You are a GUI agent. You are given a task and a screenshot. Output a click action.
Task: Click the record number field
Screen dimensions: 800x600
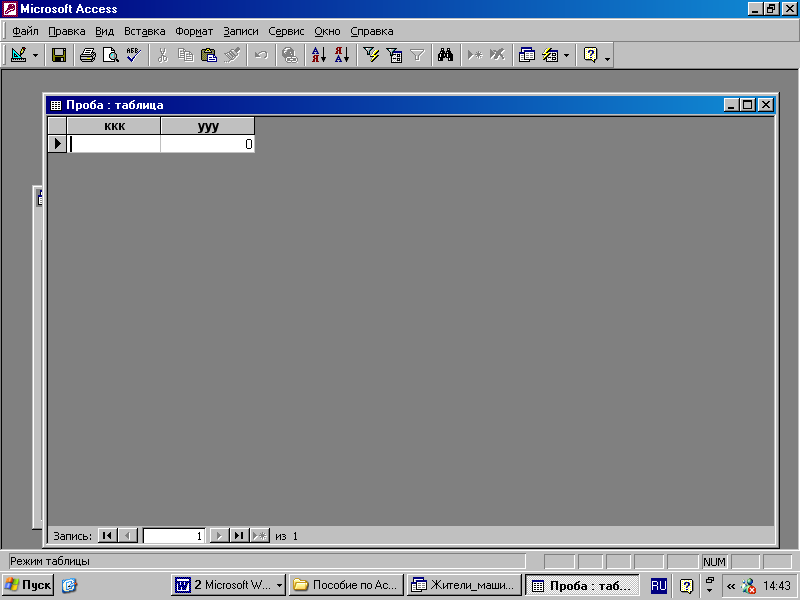[x=174, y=536]
